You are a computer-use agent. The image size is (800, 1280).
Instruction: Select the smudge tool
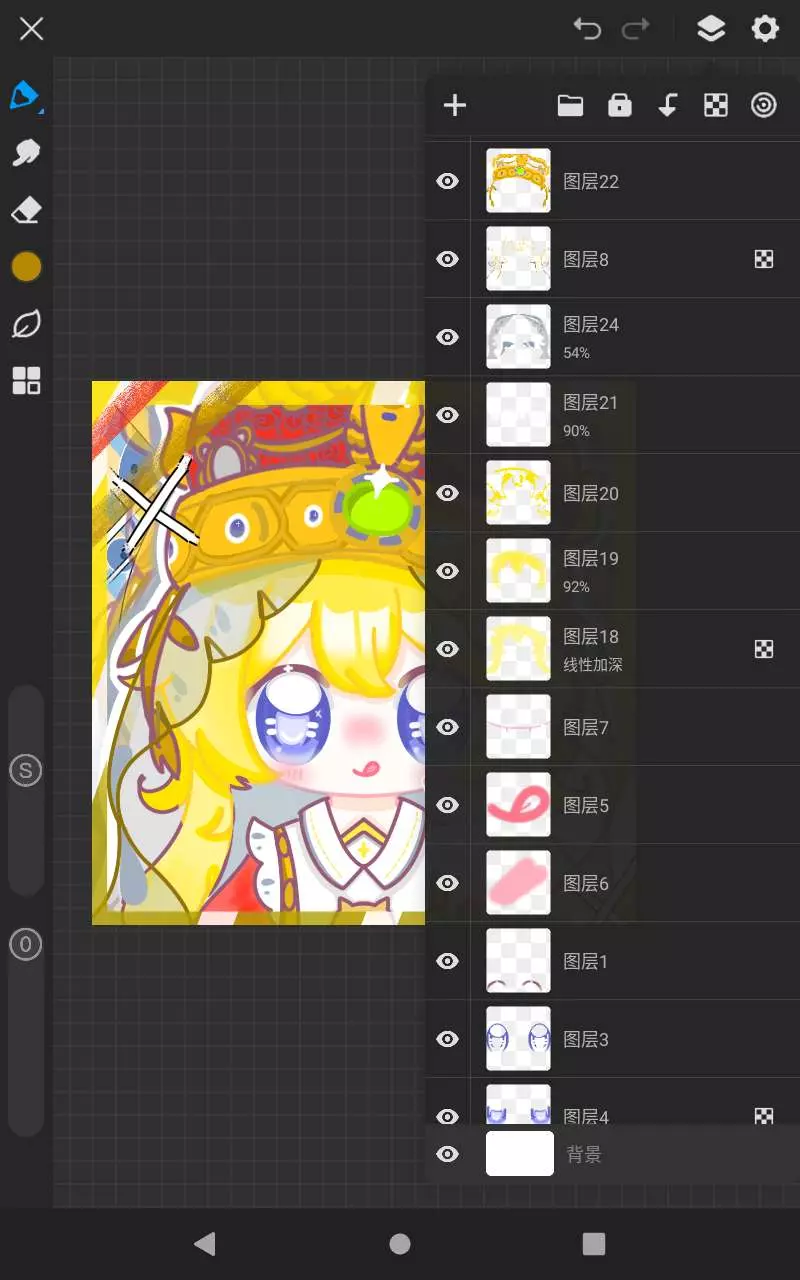tap(26, 153)
